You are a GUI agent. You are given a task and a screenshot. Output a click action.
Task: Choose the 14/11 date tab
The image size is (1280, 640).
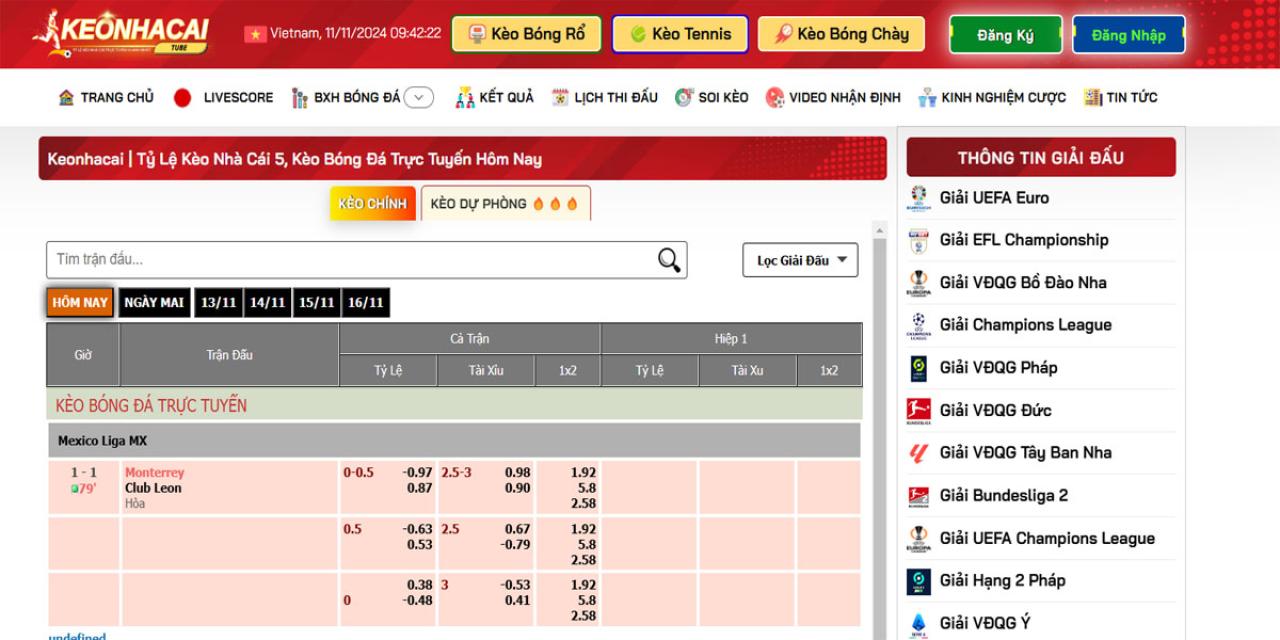[x=267, y=303]
